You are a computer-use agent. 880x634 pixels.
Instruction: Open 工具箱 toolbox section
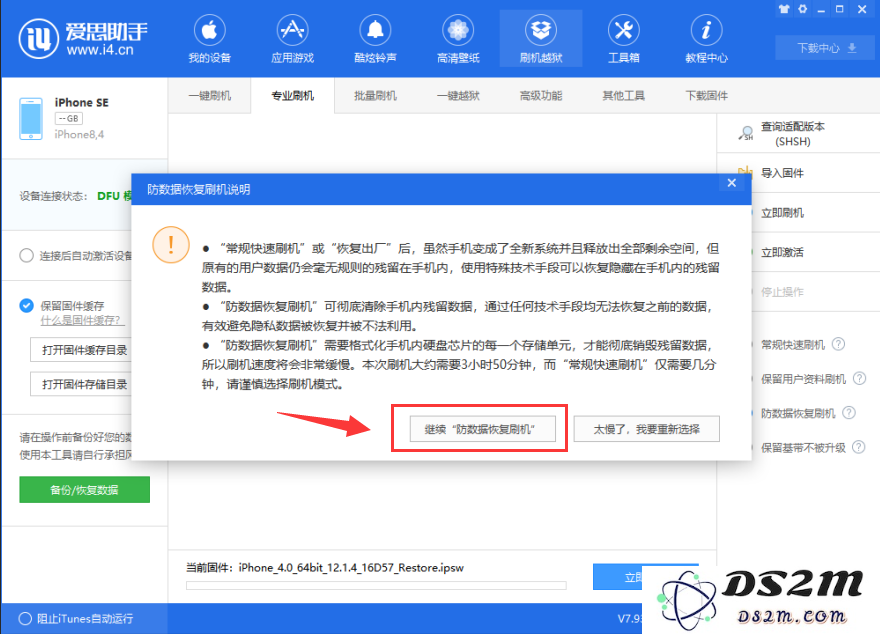coord(624,39)
